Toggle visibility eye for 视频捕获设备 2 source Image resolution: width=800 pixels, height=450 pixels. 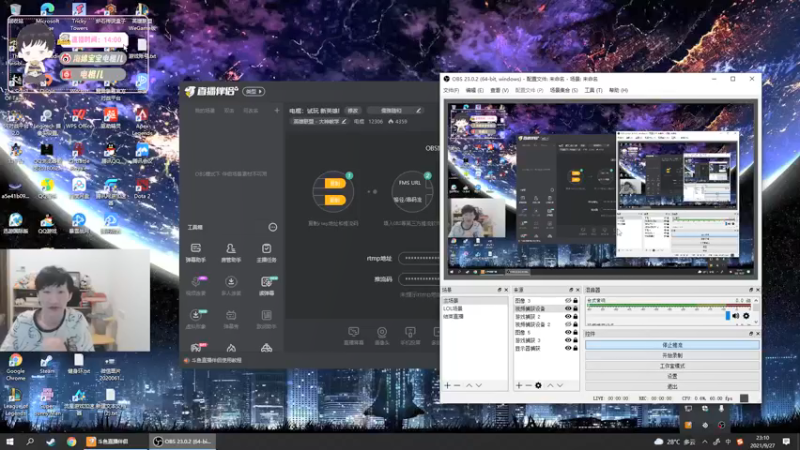[567, 324]
